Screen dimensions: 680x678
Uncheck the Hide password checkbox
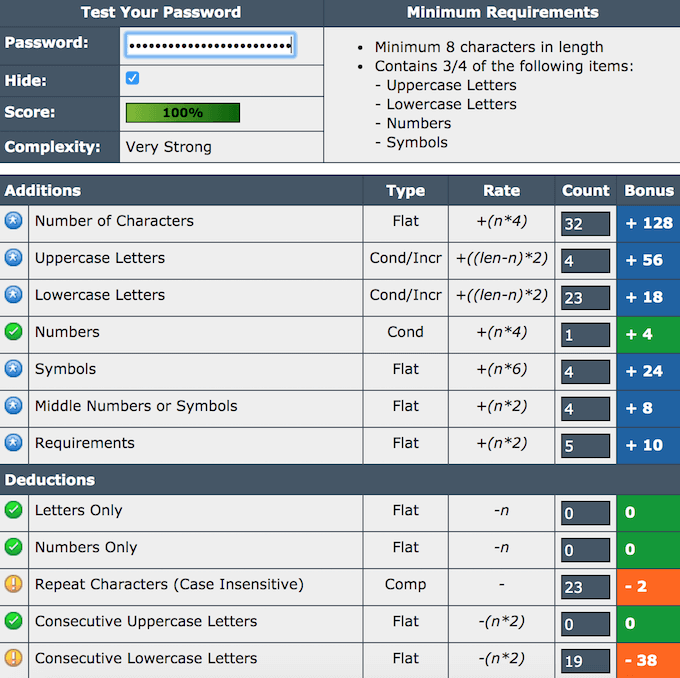(132, 78)
